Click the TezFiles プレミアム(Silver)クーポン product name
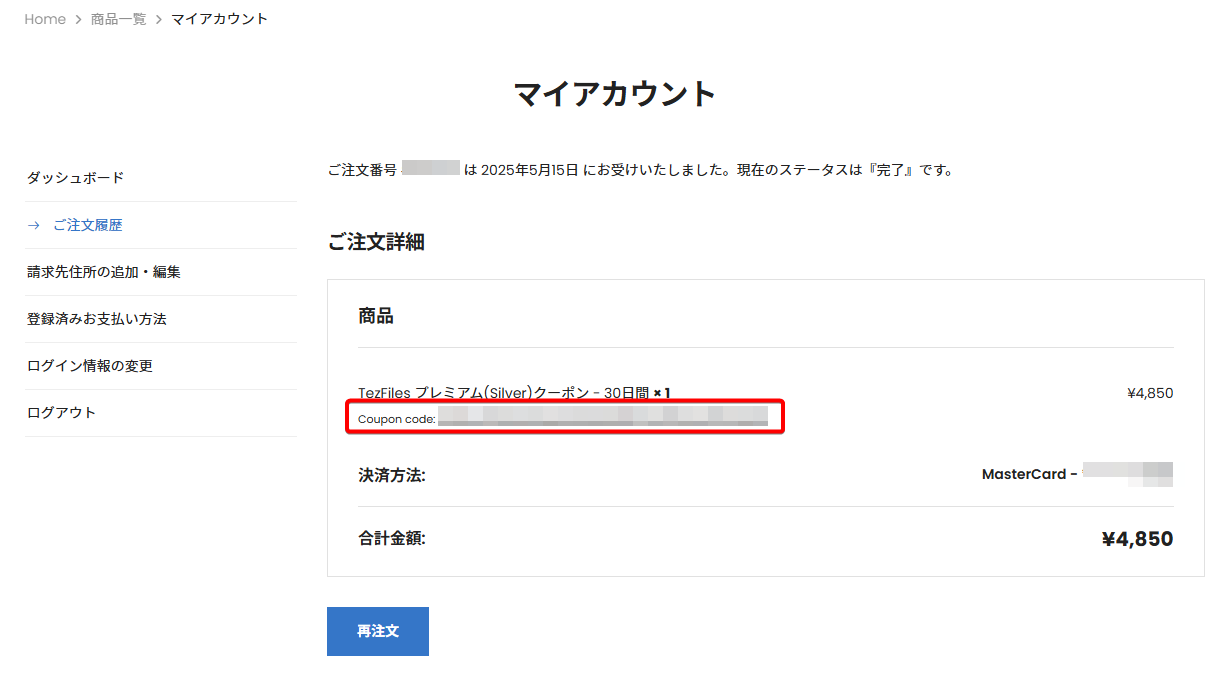The image size is (1232, 681). [505, 393]
